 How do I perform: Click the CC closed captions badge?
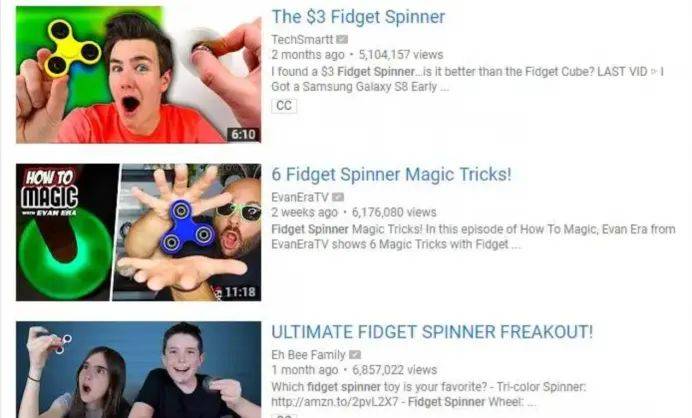tap(284, 105)
